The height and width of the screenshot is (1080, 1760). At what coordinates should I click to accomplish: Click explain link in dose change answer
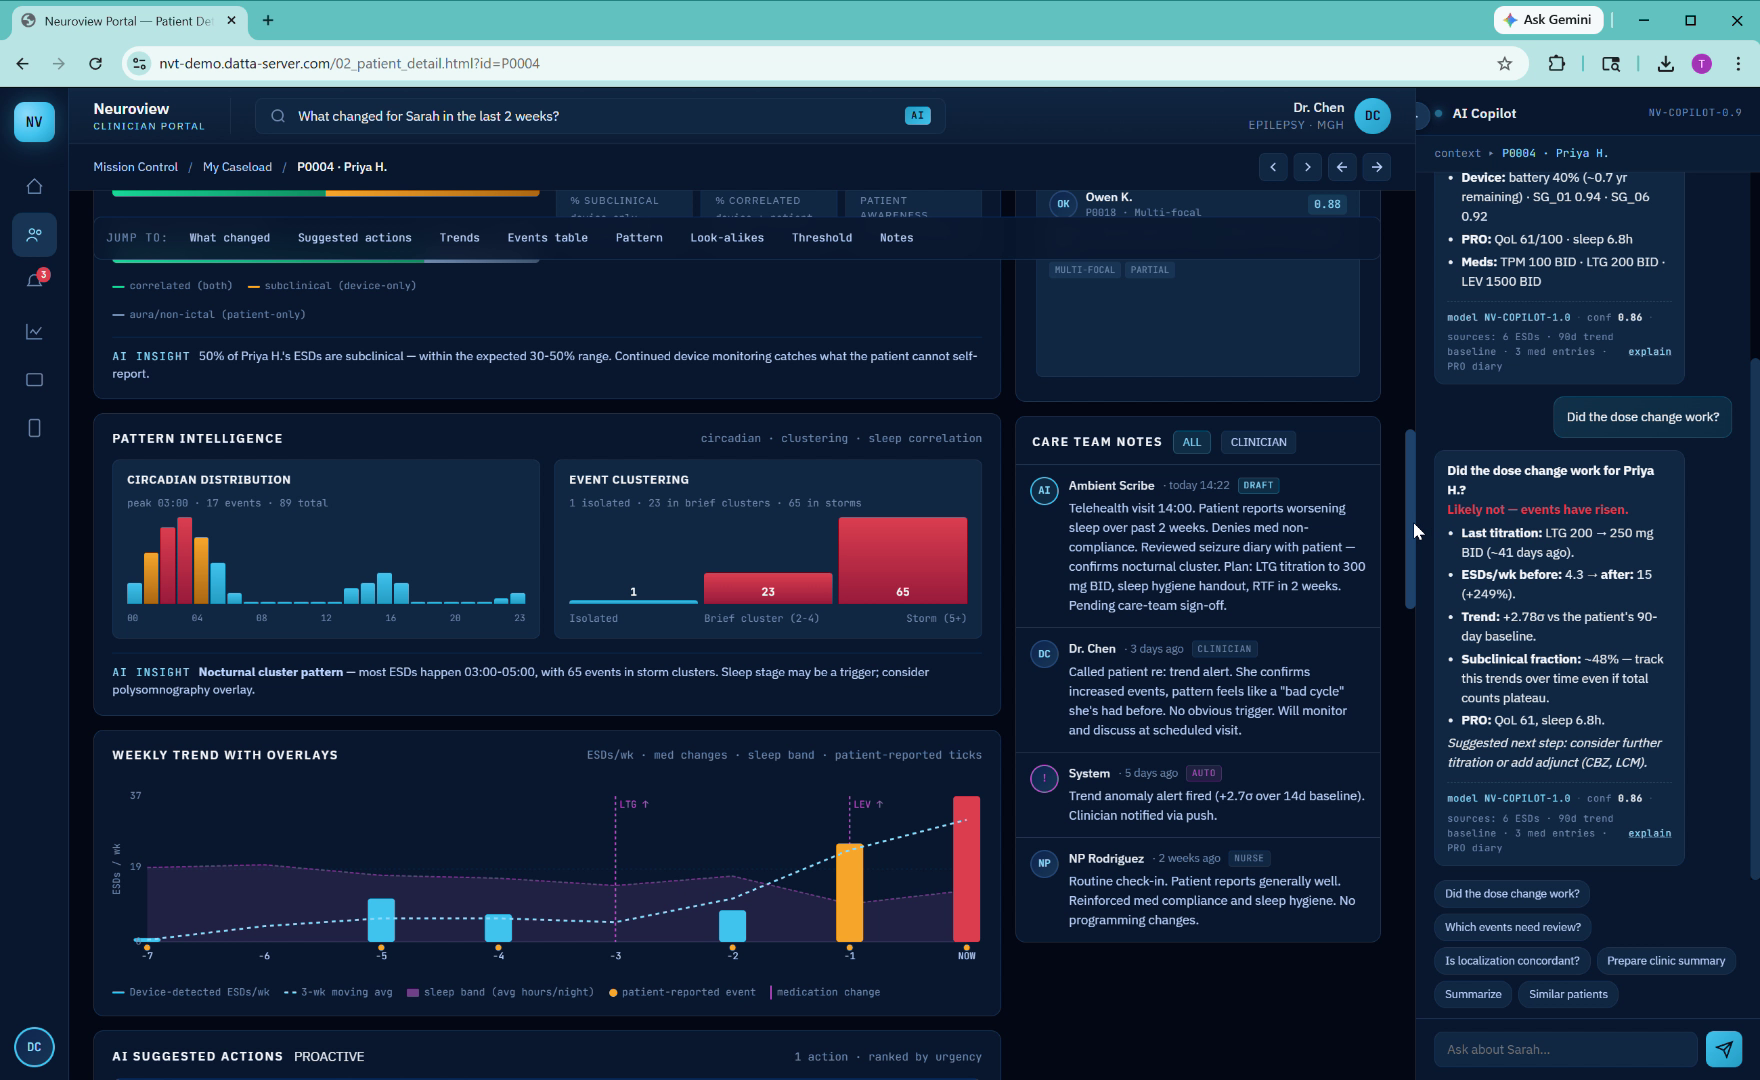tap(1649, 833)
